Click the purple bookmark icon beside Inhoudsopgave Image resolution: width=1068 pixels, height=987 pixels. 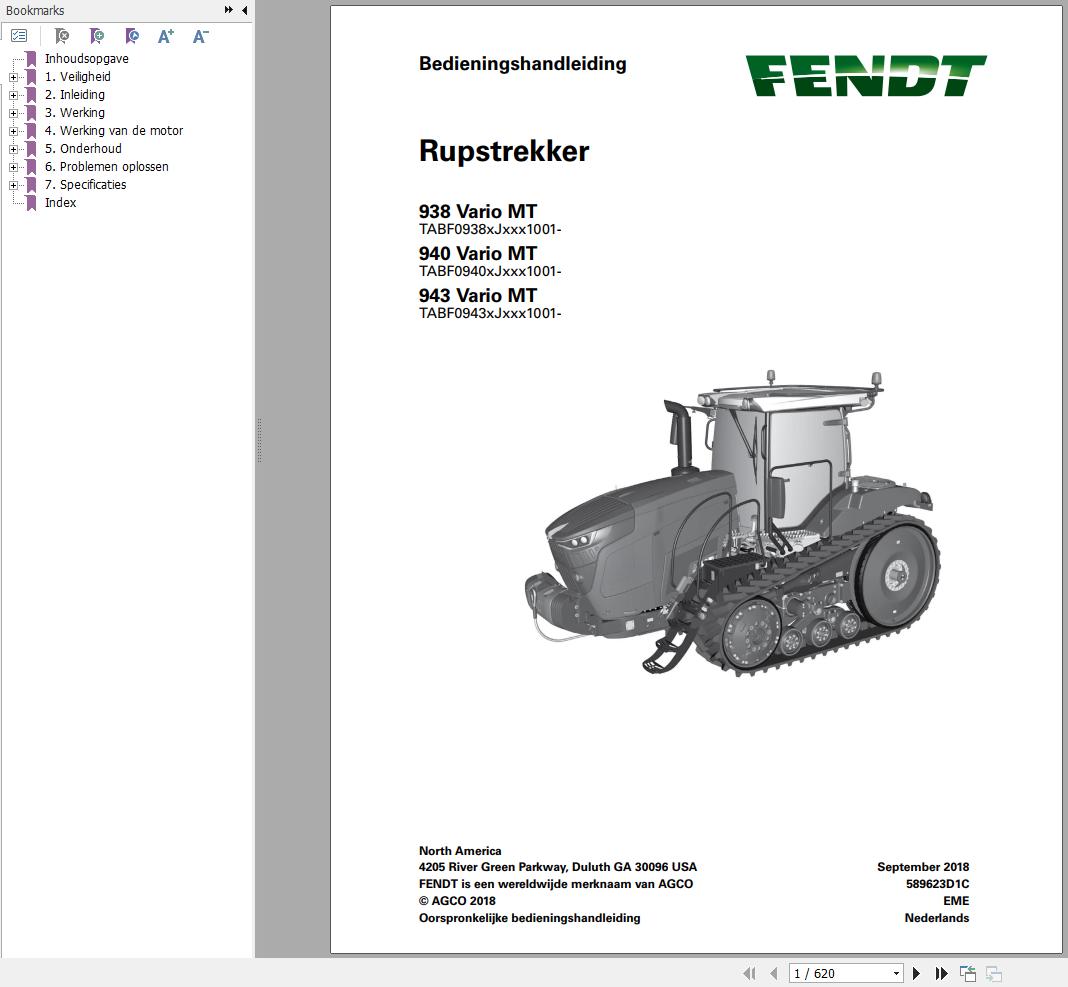point(31,59)
